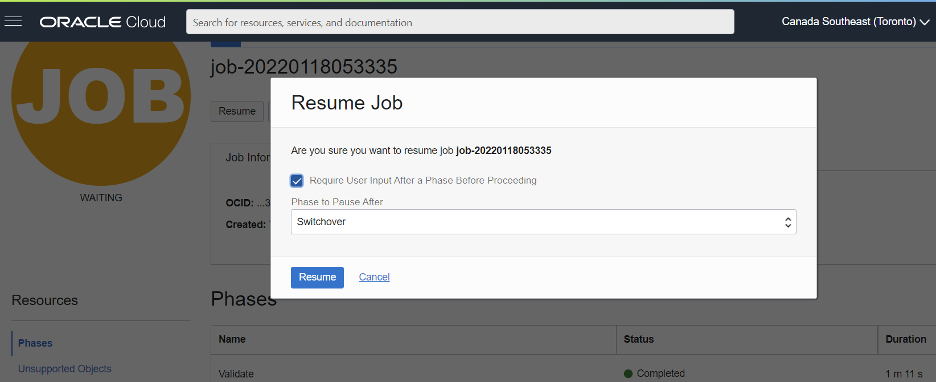The image size is (936, 382).
Task: Click the Switchover dropdown up-down arrows
Action: [788, 222]
